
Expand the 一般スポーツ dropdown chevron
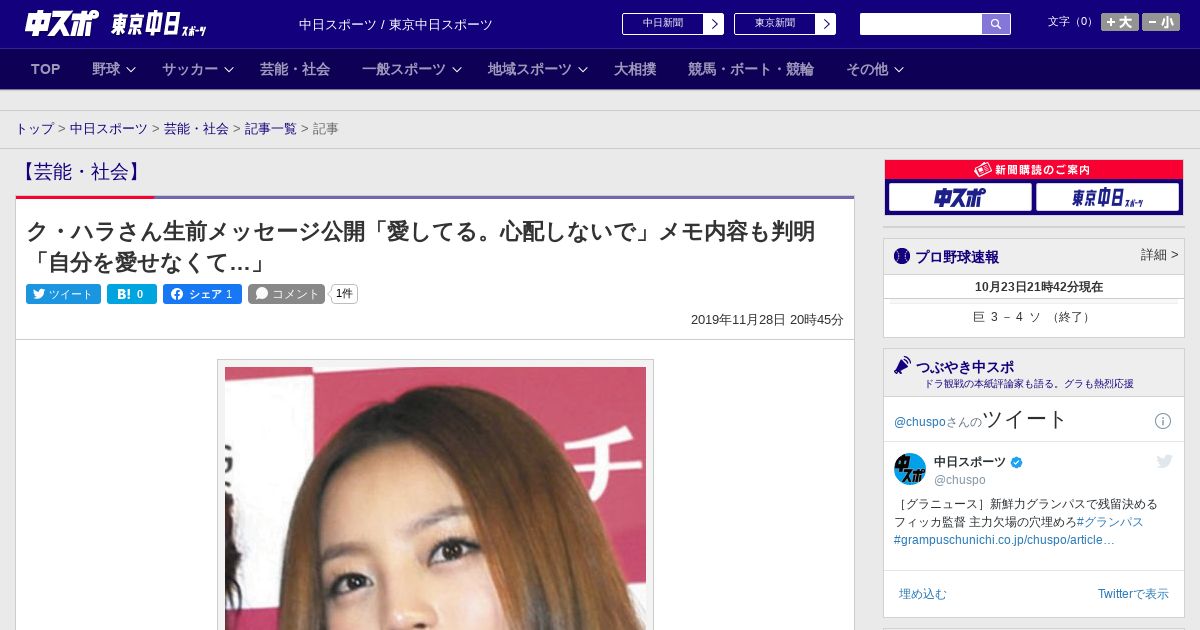[x=457, y=70]
